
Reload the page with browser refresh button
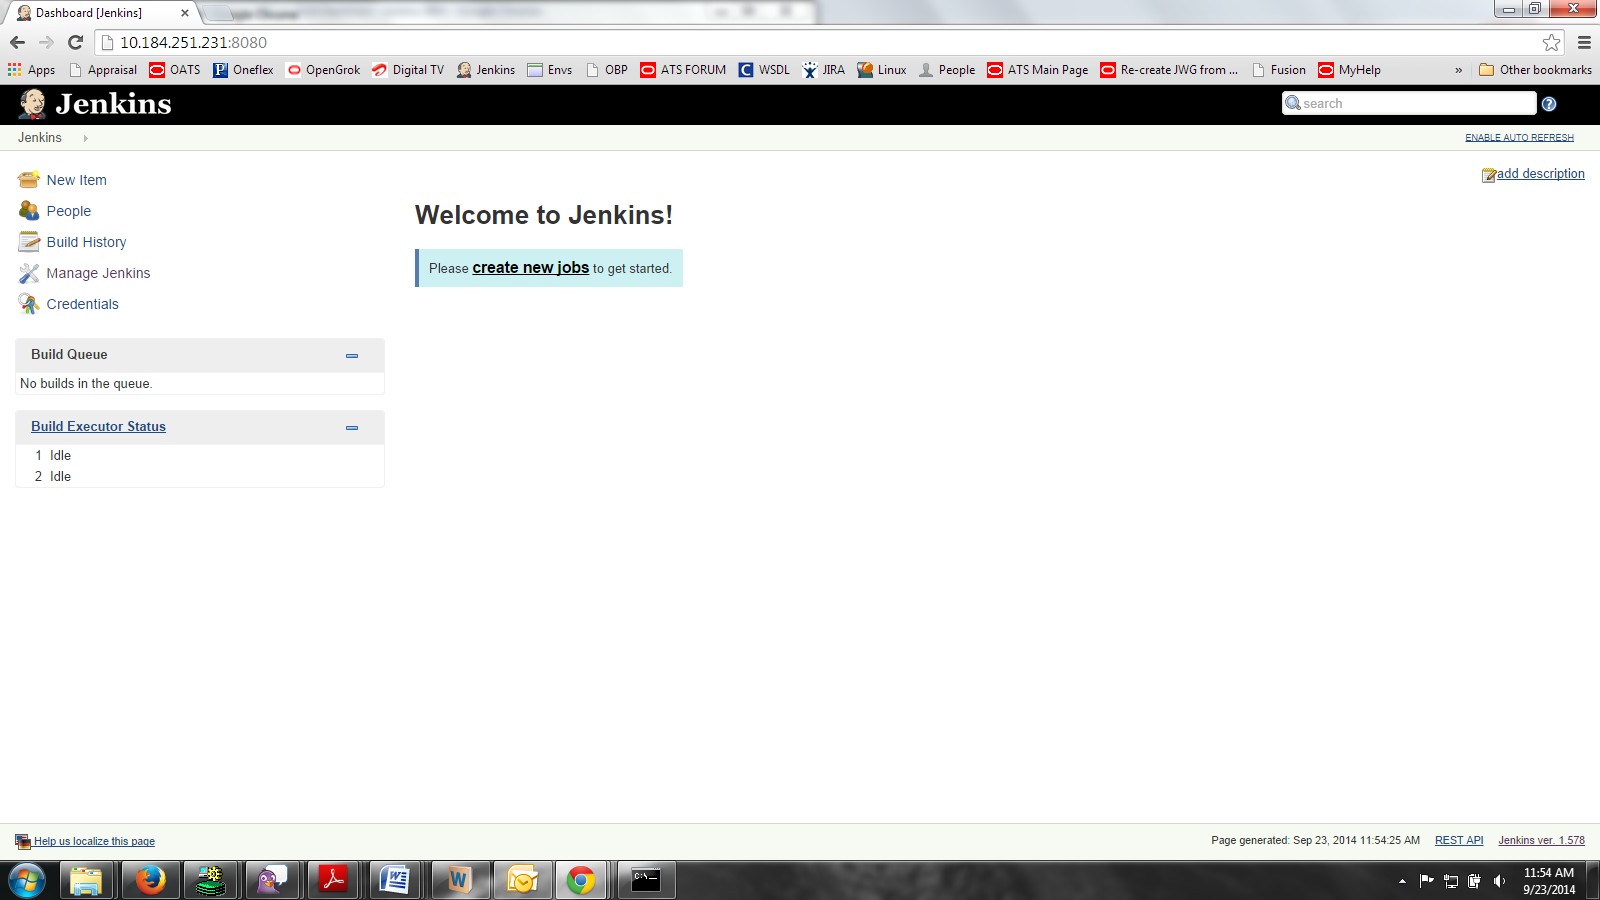tap(75, 42)
